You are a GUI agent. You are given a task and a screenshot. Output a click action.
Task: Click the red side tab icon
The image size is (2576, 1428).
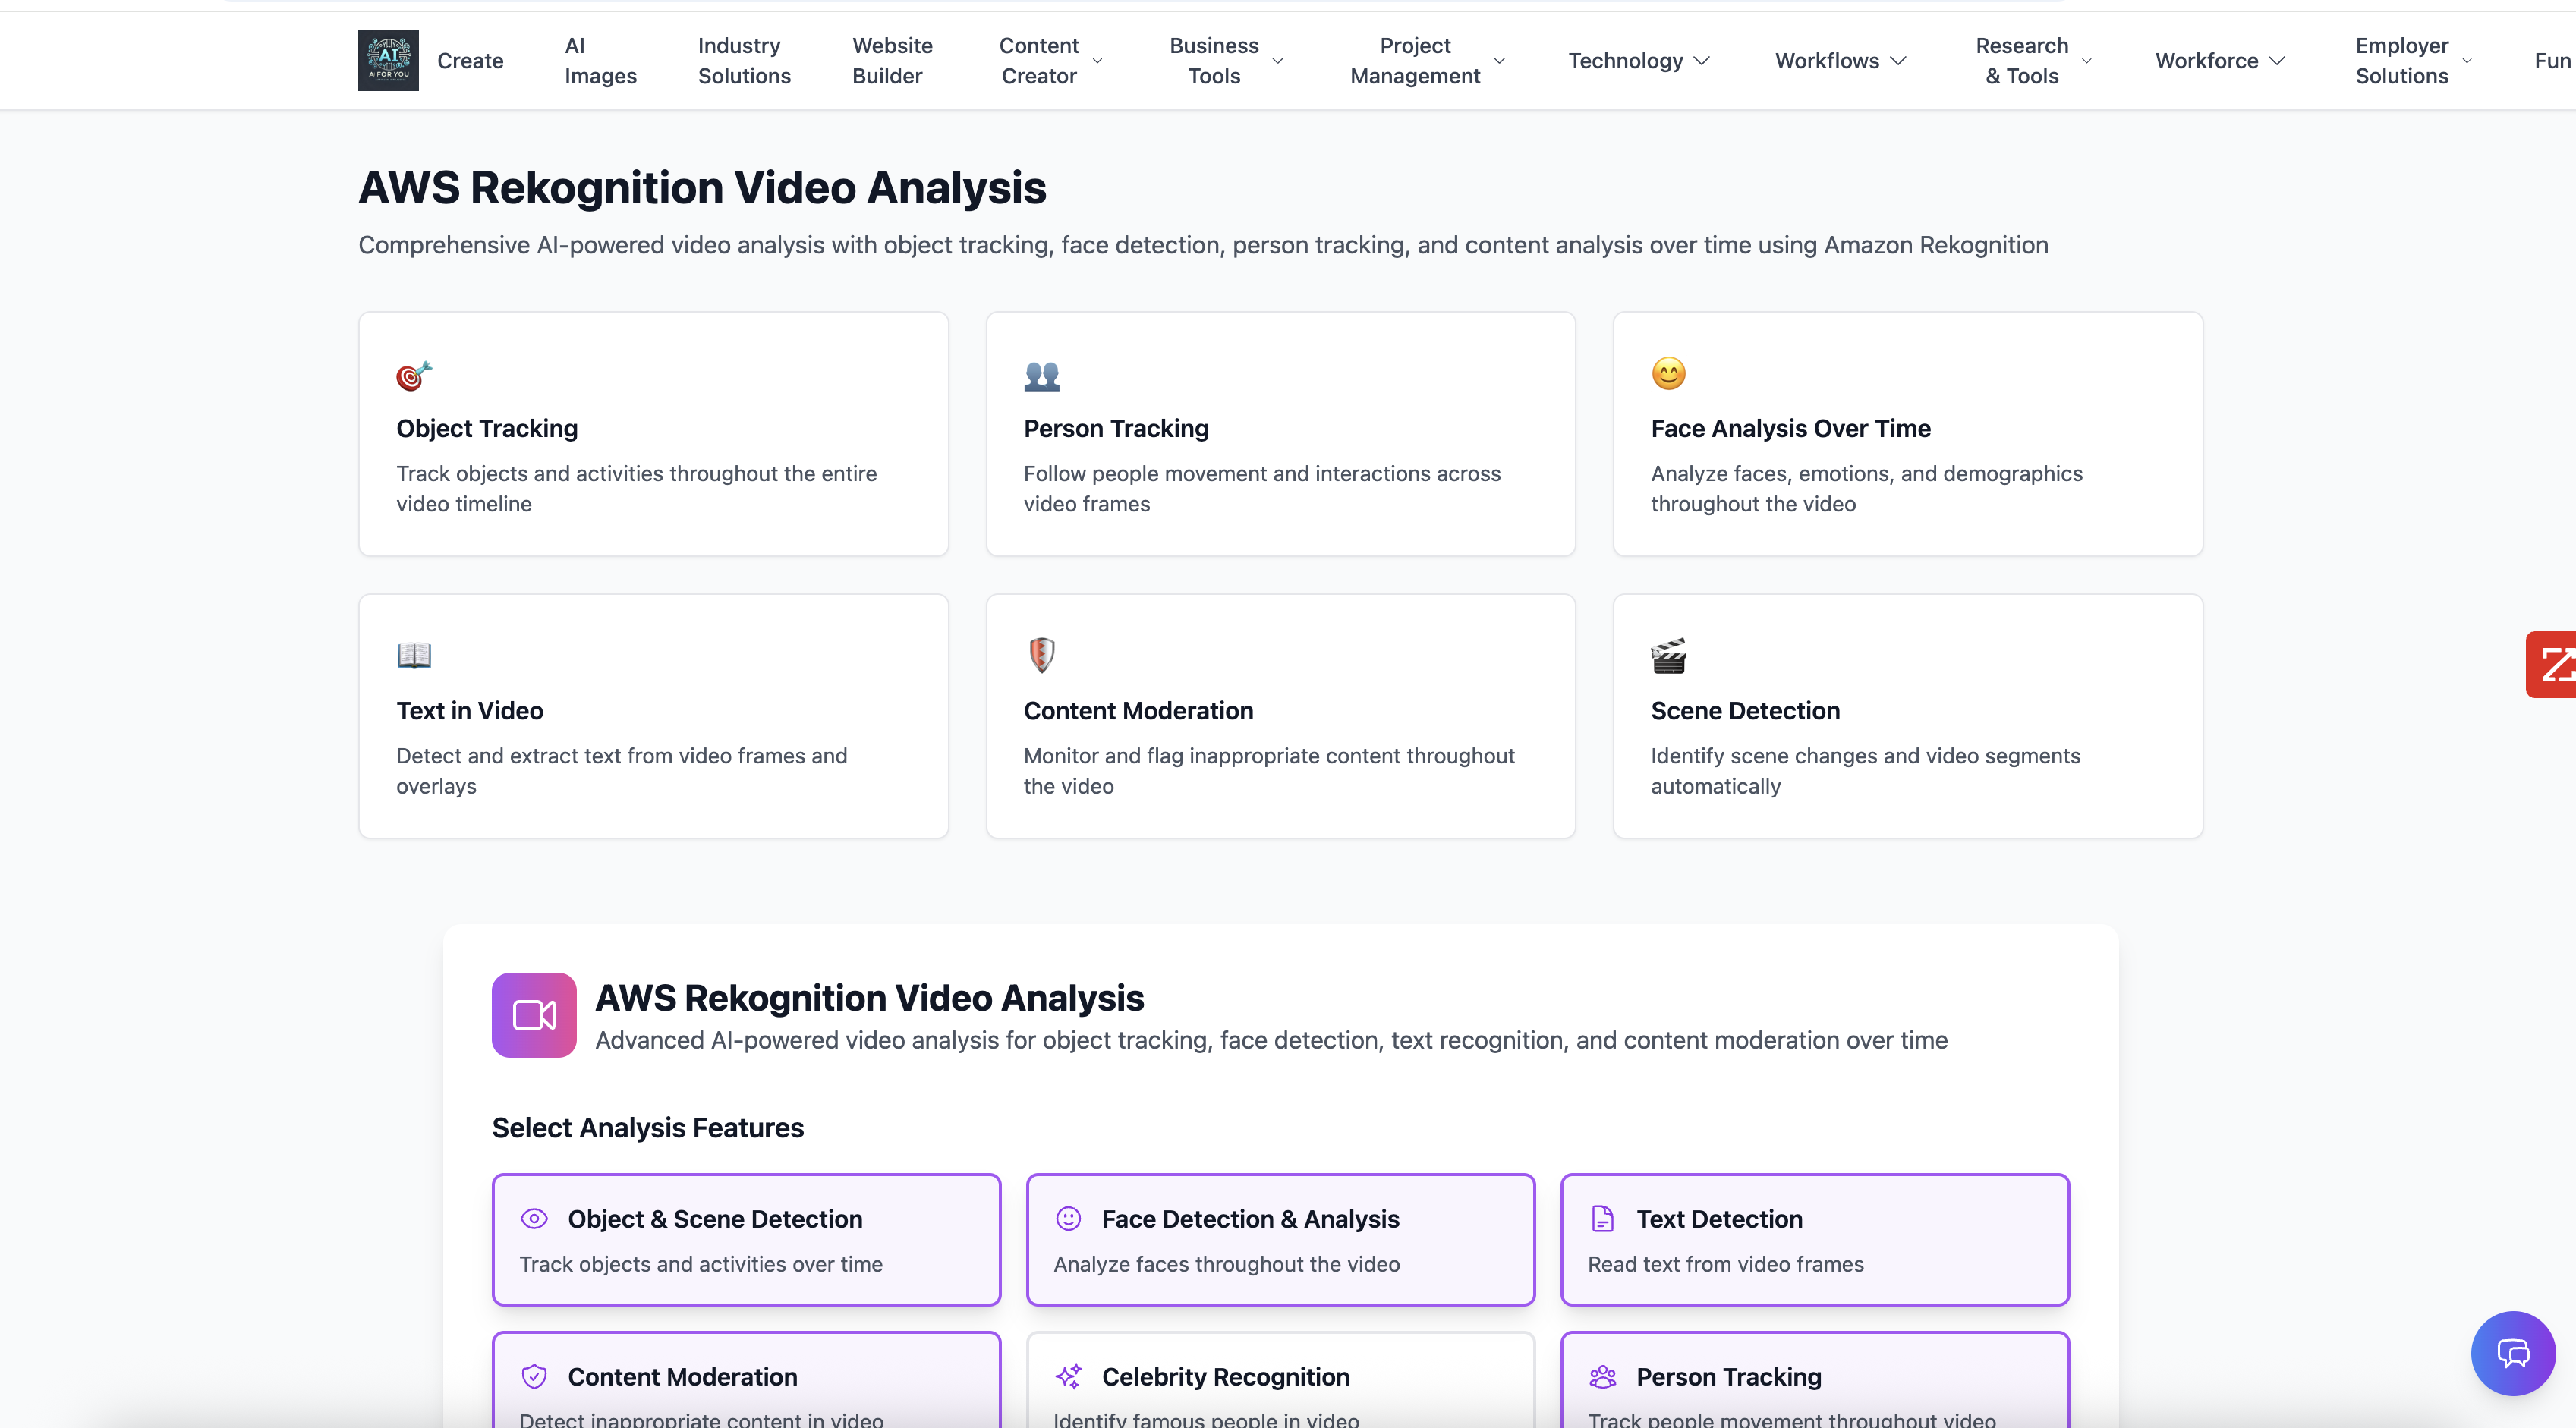[x=2554, y=664]
